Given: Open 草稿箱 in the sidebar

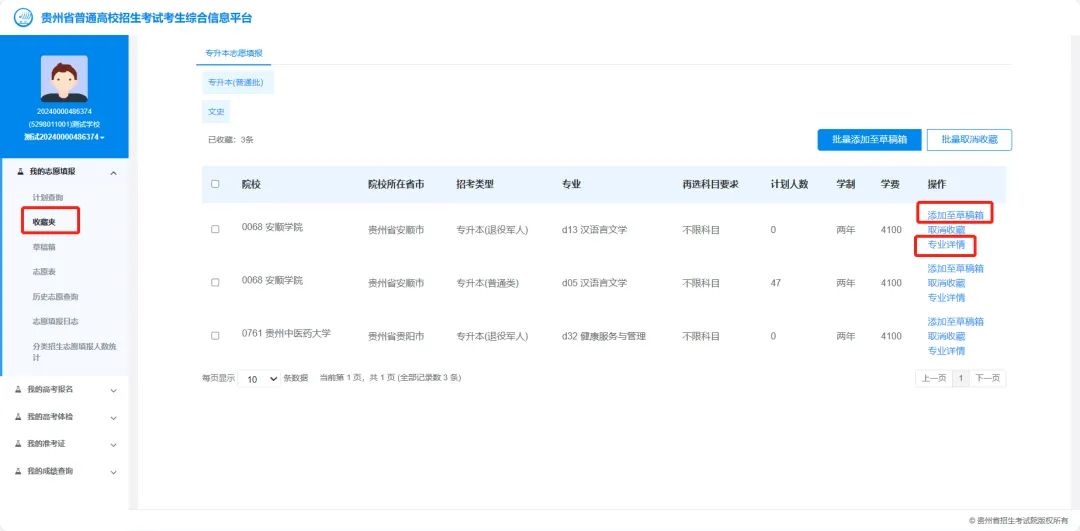Looking at the screenshot, I should pyautogui.click(x=44, y=246).
